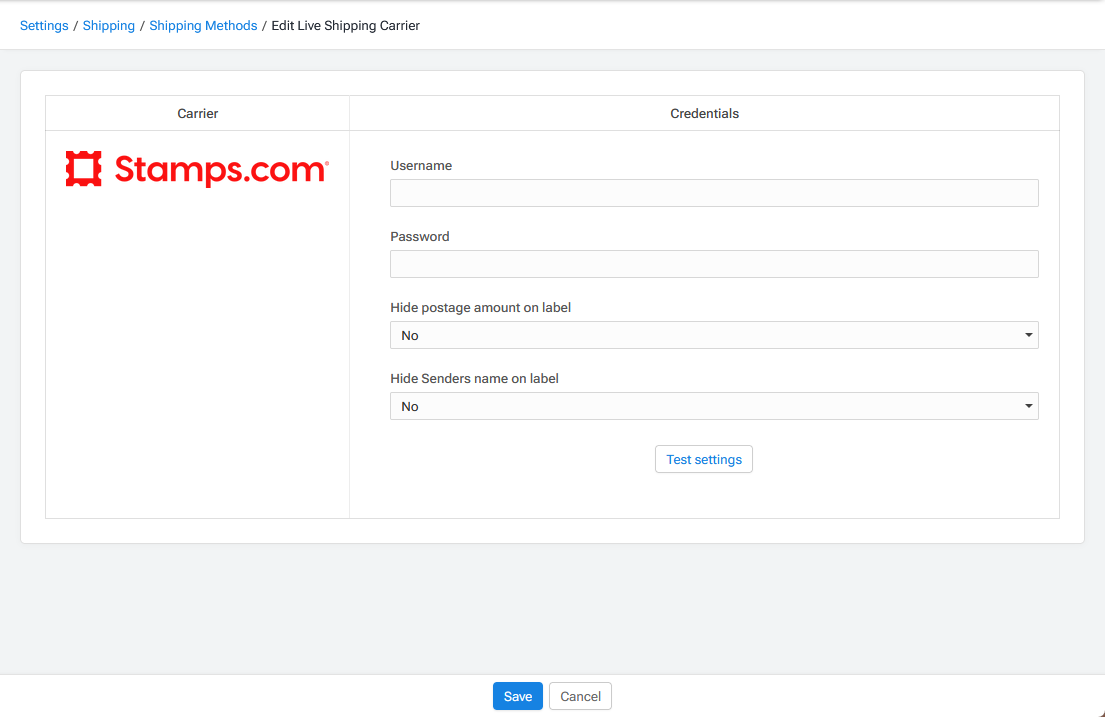
Task: Click the Username label
Action: 421,166
